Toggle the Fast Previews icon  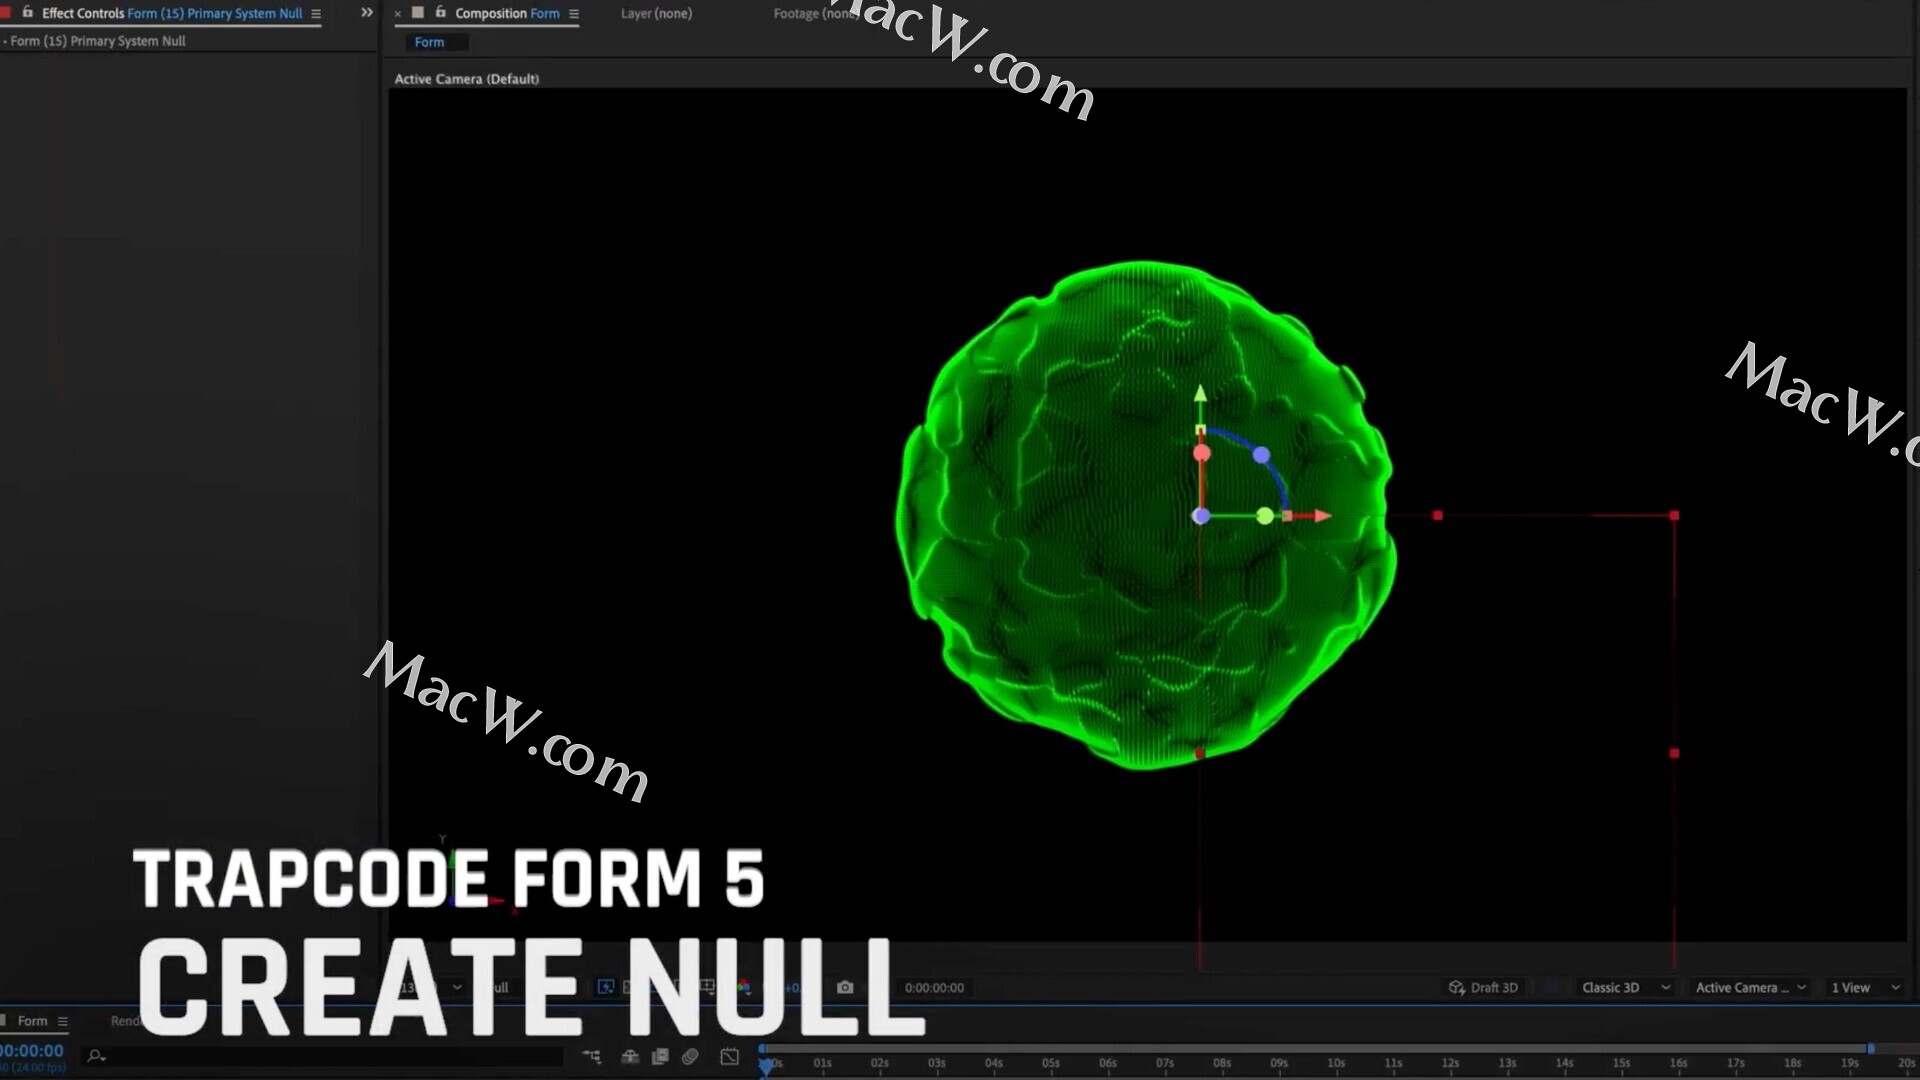pyautogui.click(x=606, y=987)
